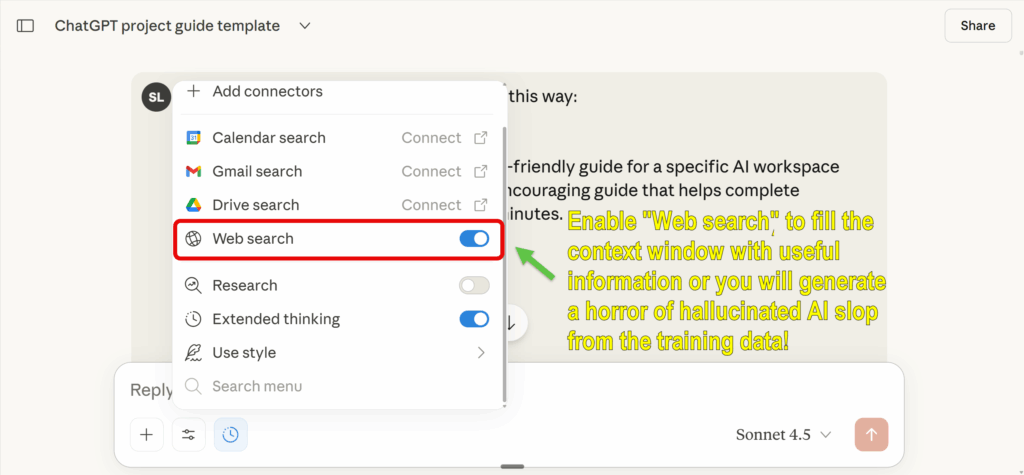Open the Sonnet 4.5 model selector
This screenshot has width=1024, height=475.
[783, 434]
